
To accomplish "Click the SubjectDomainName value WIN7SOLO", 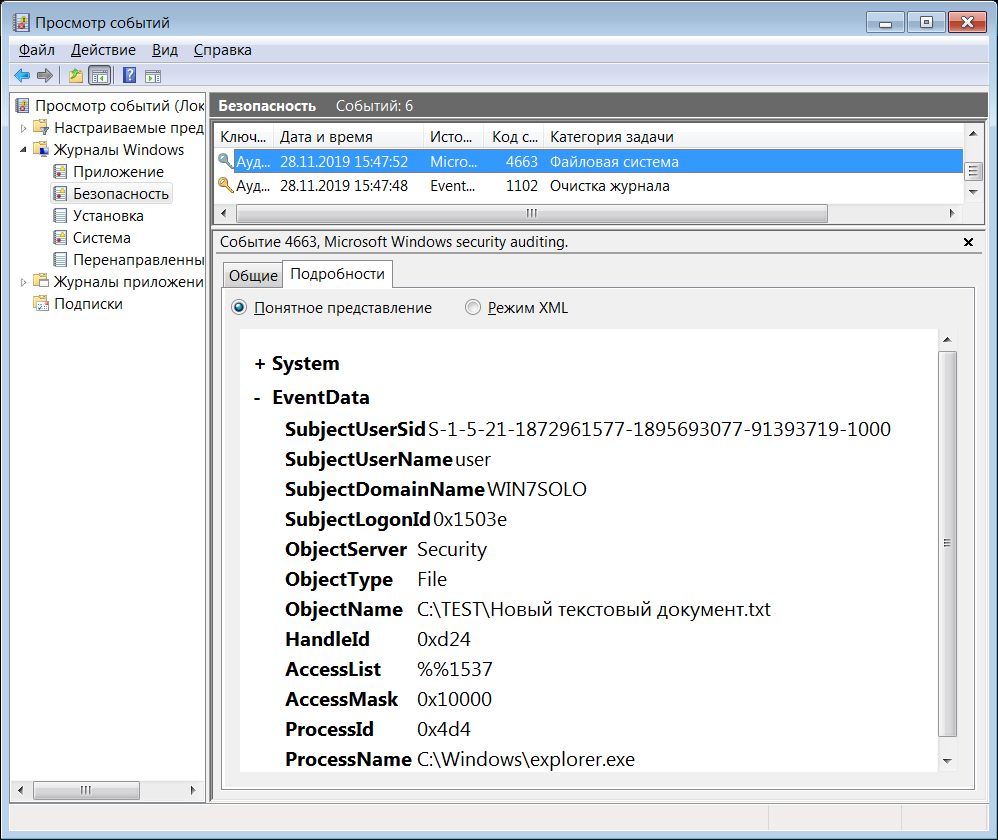I will click(537, 489).
